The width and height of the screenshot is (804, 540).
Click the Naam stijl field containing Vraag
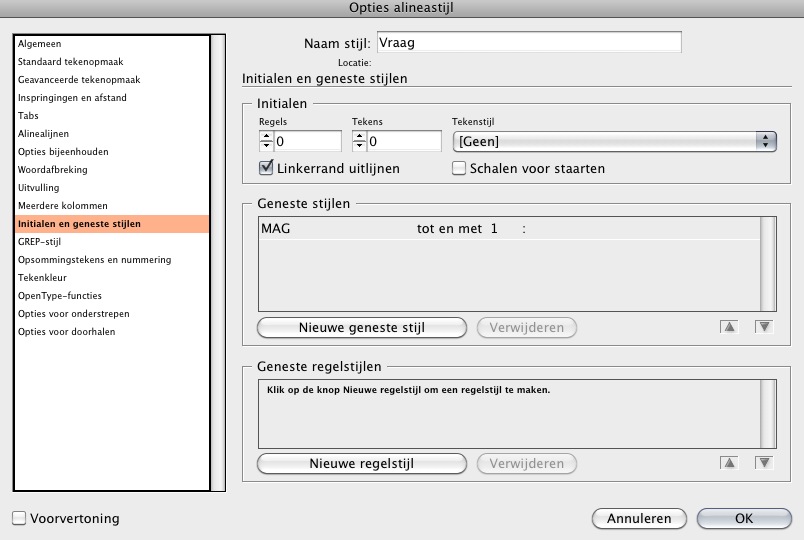coord(529,42)
